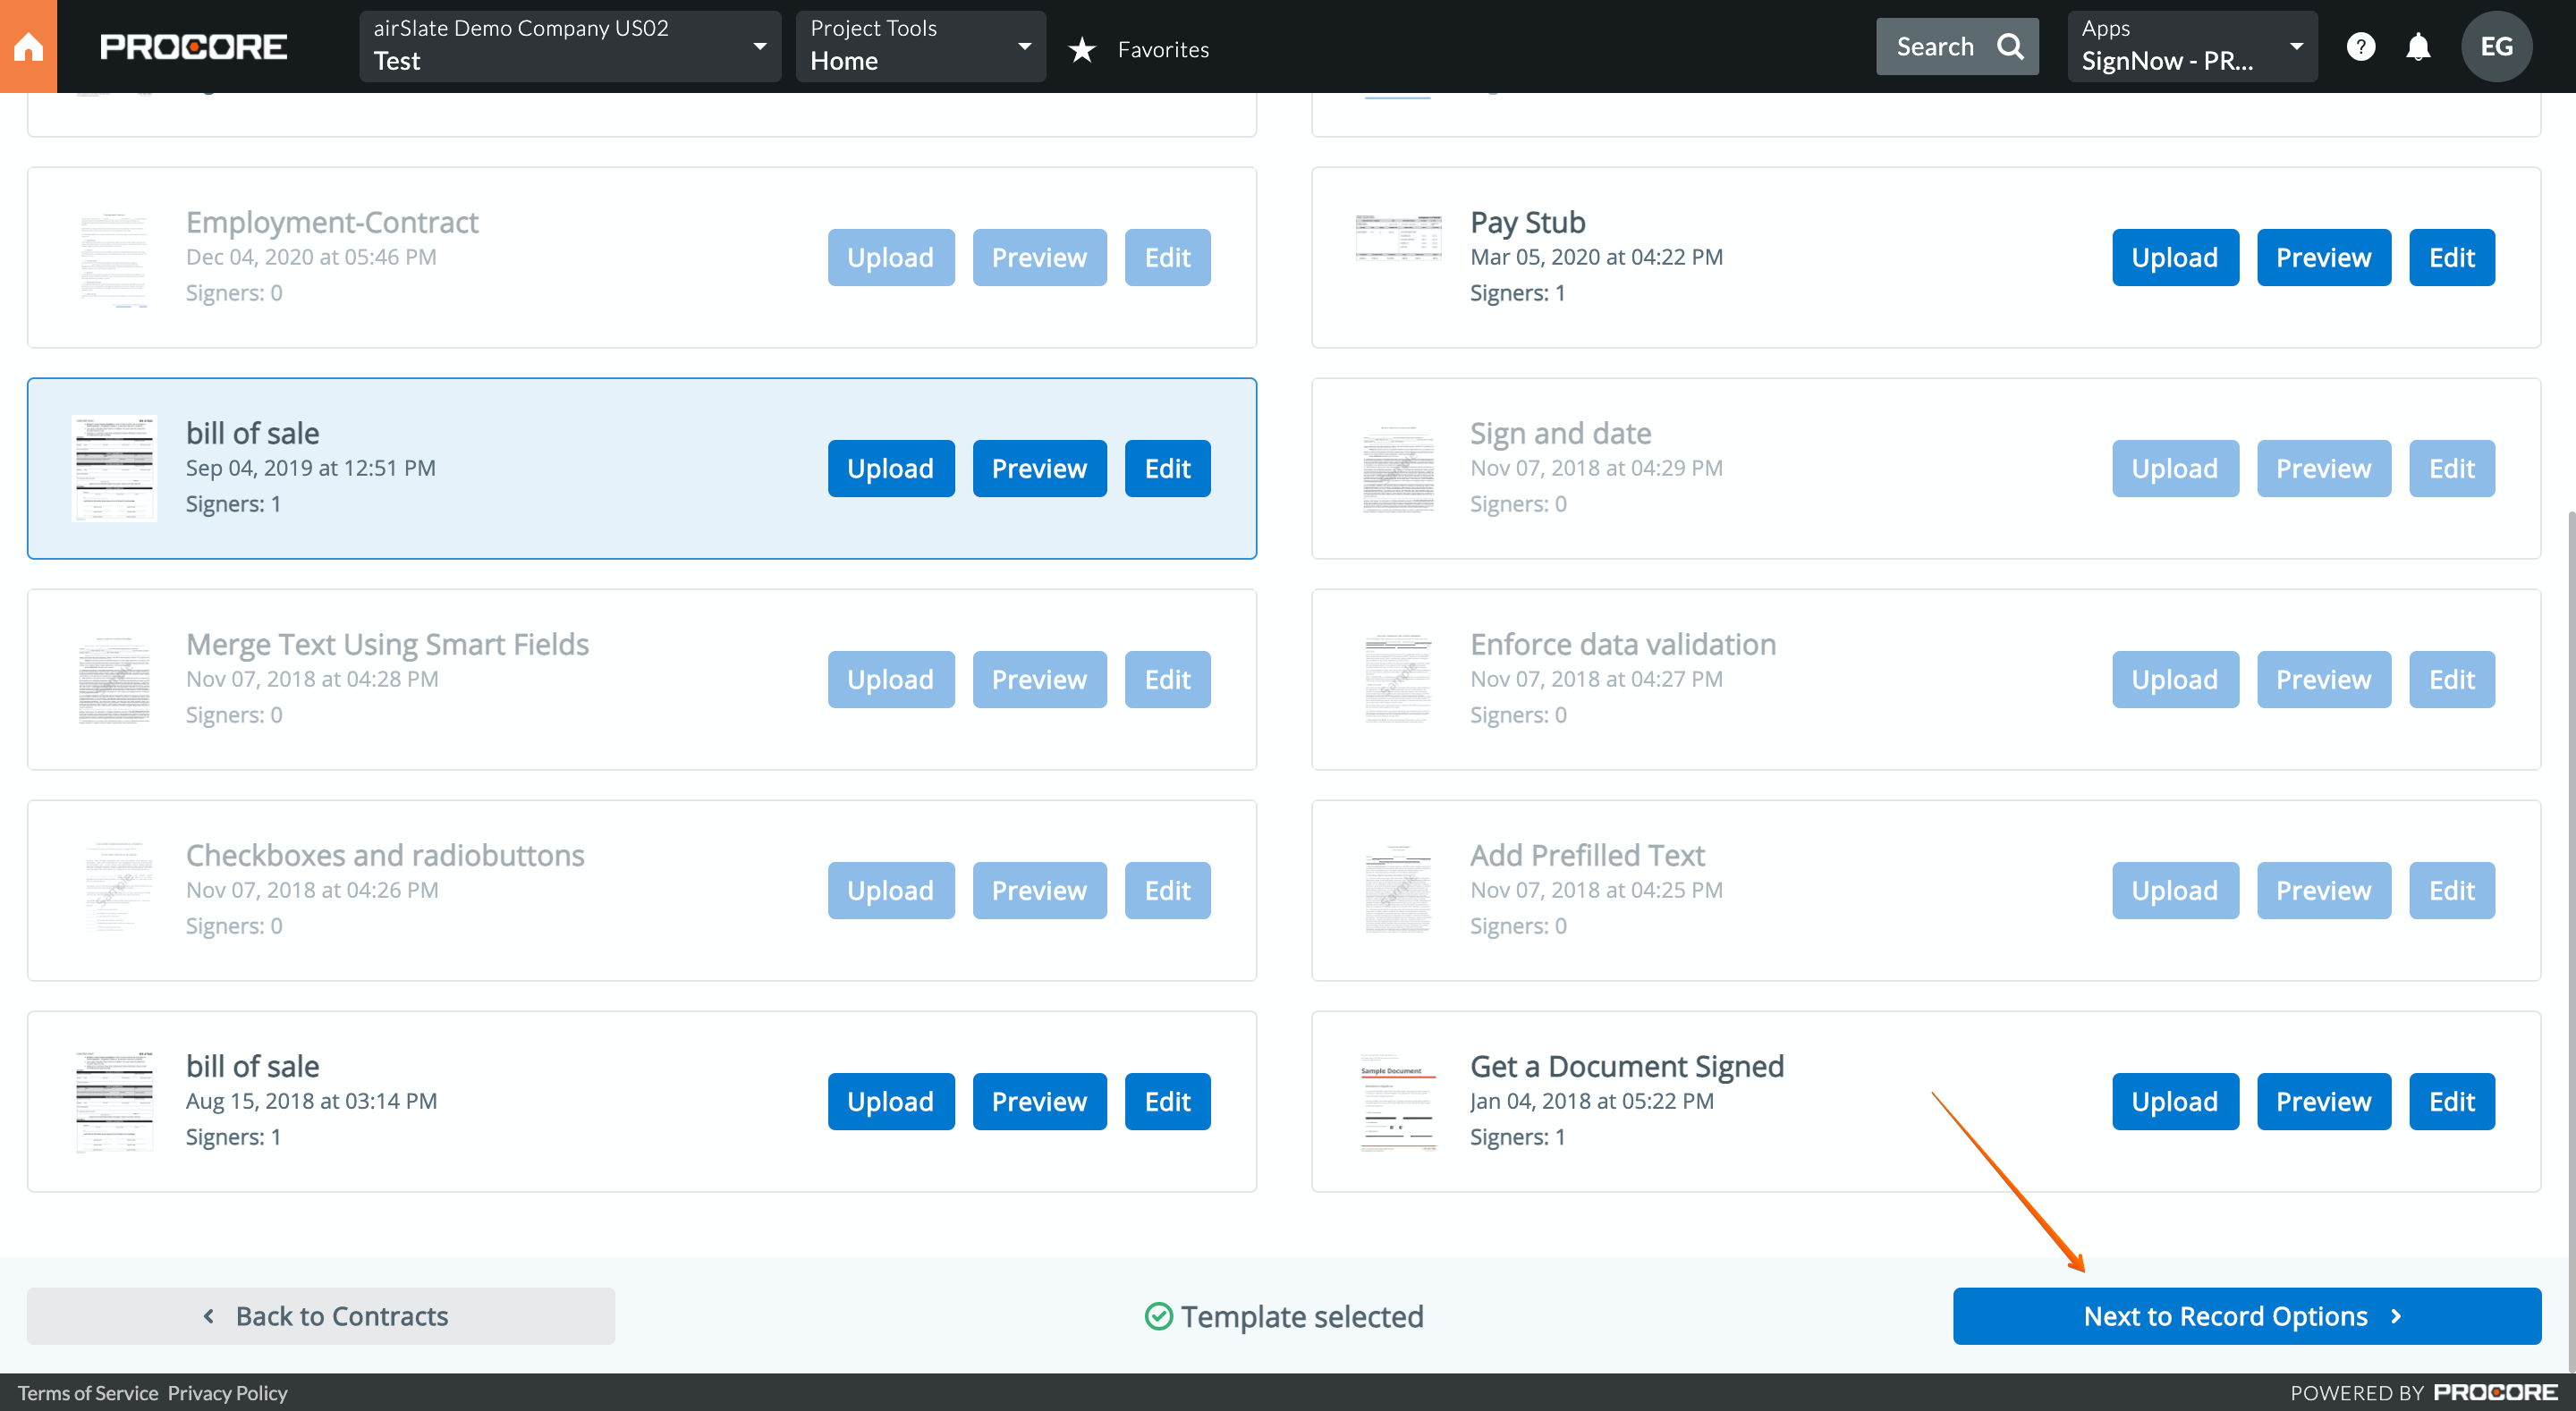Click 'Checkboxes and radiobuttons' title

(385, 855)
